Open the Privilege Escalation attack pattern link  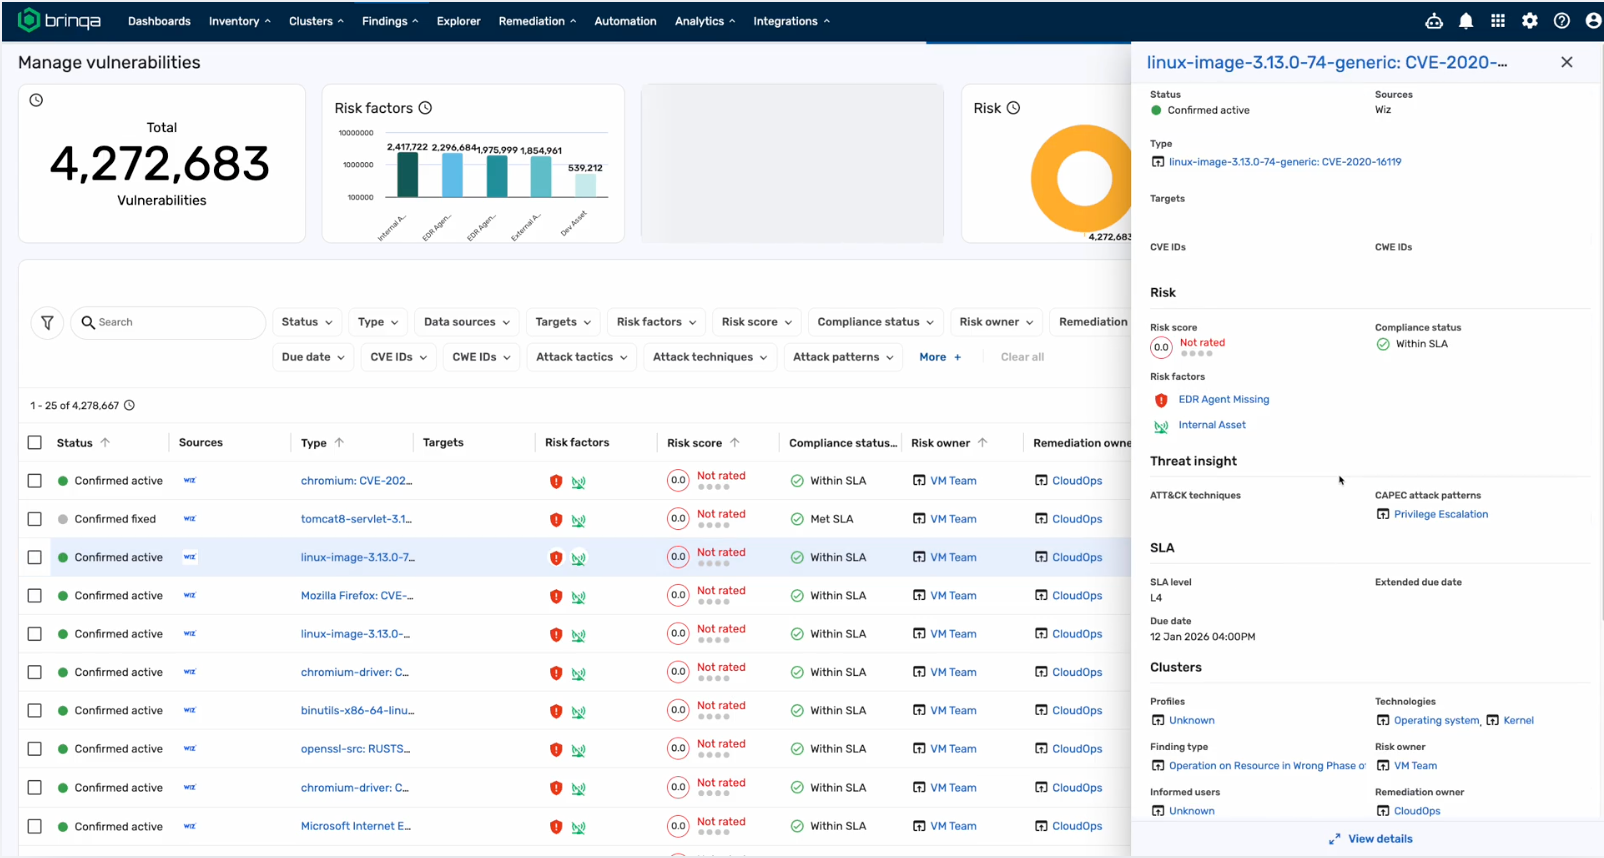coord(1440,514)
